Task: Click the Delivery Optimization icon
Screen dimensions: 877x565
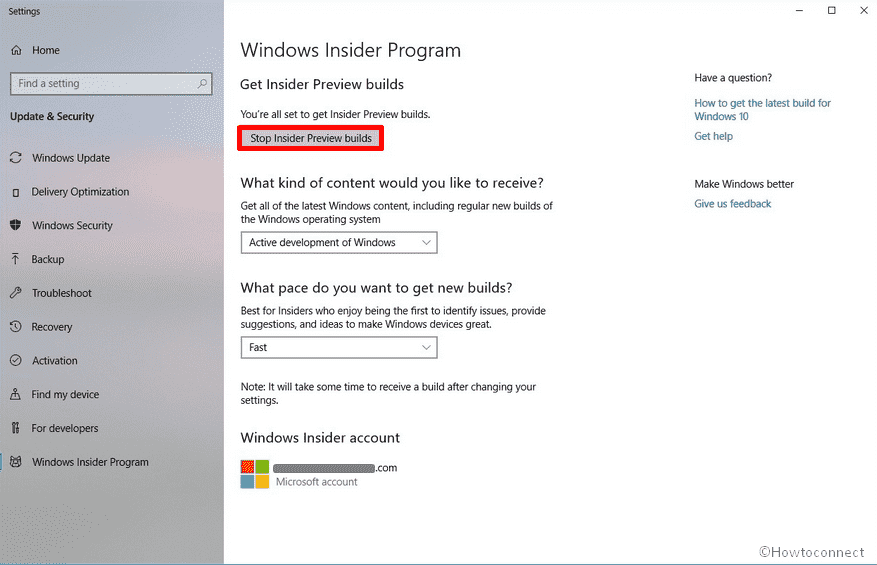Action: coord(16,192)
